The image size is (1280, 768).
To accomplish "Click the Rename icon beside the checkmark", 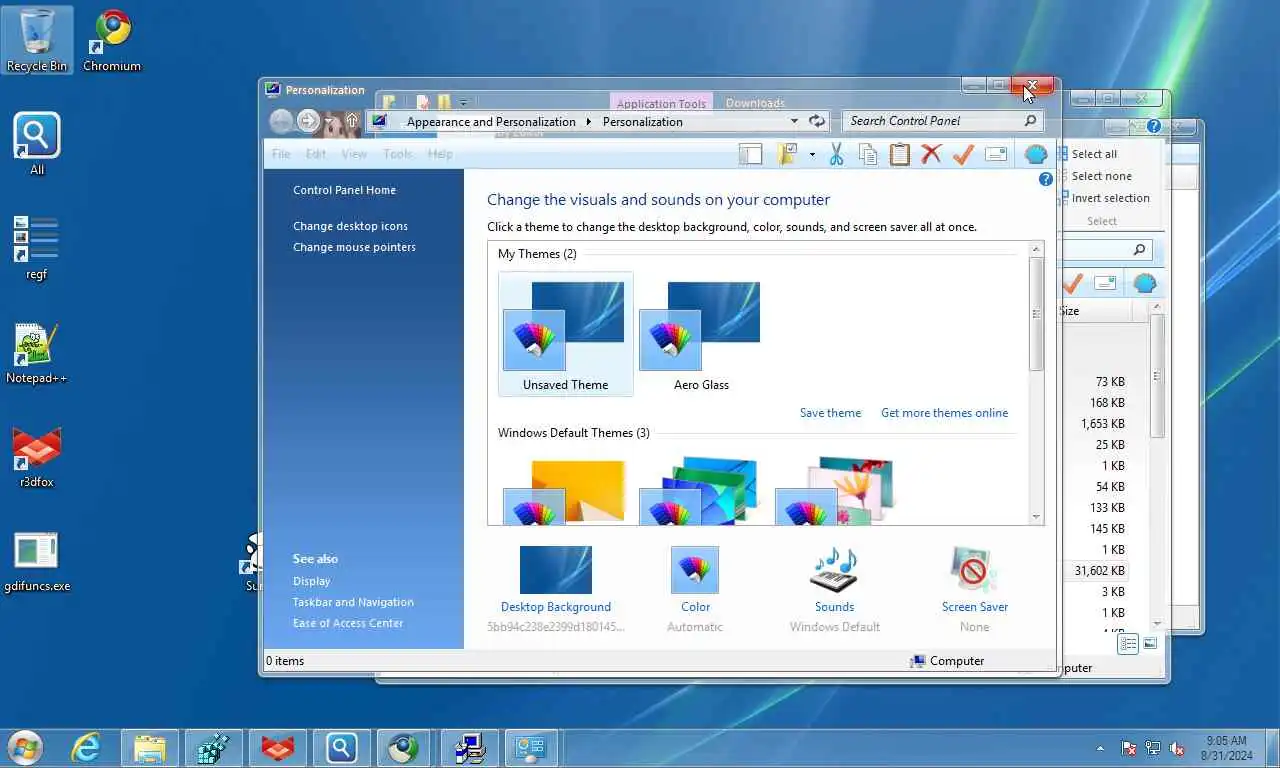I will (996, 154).
